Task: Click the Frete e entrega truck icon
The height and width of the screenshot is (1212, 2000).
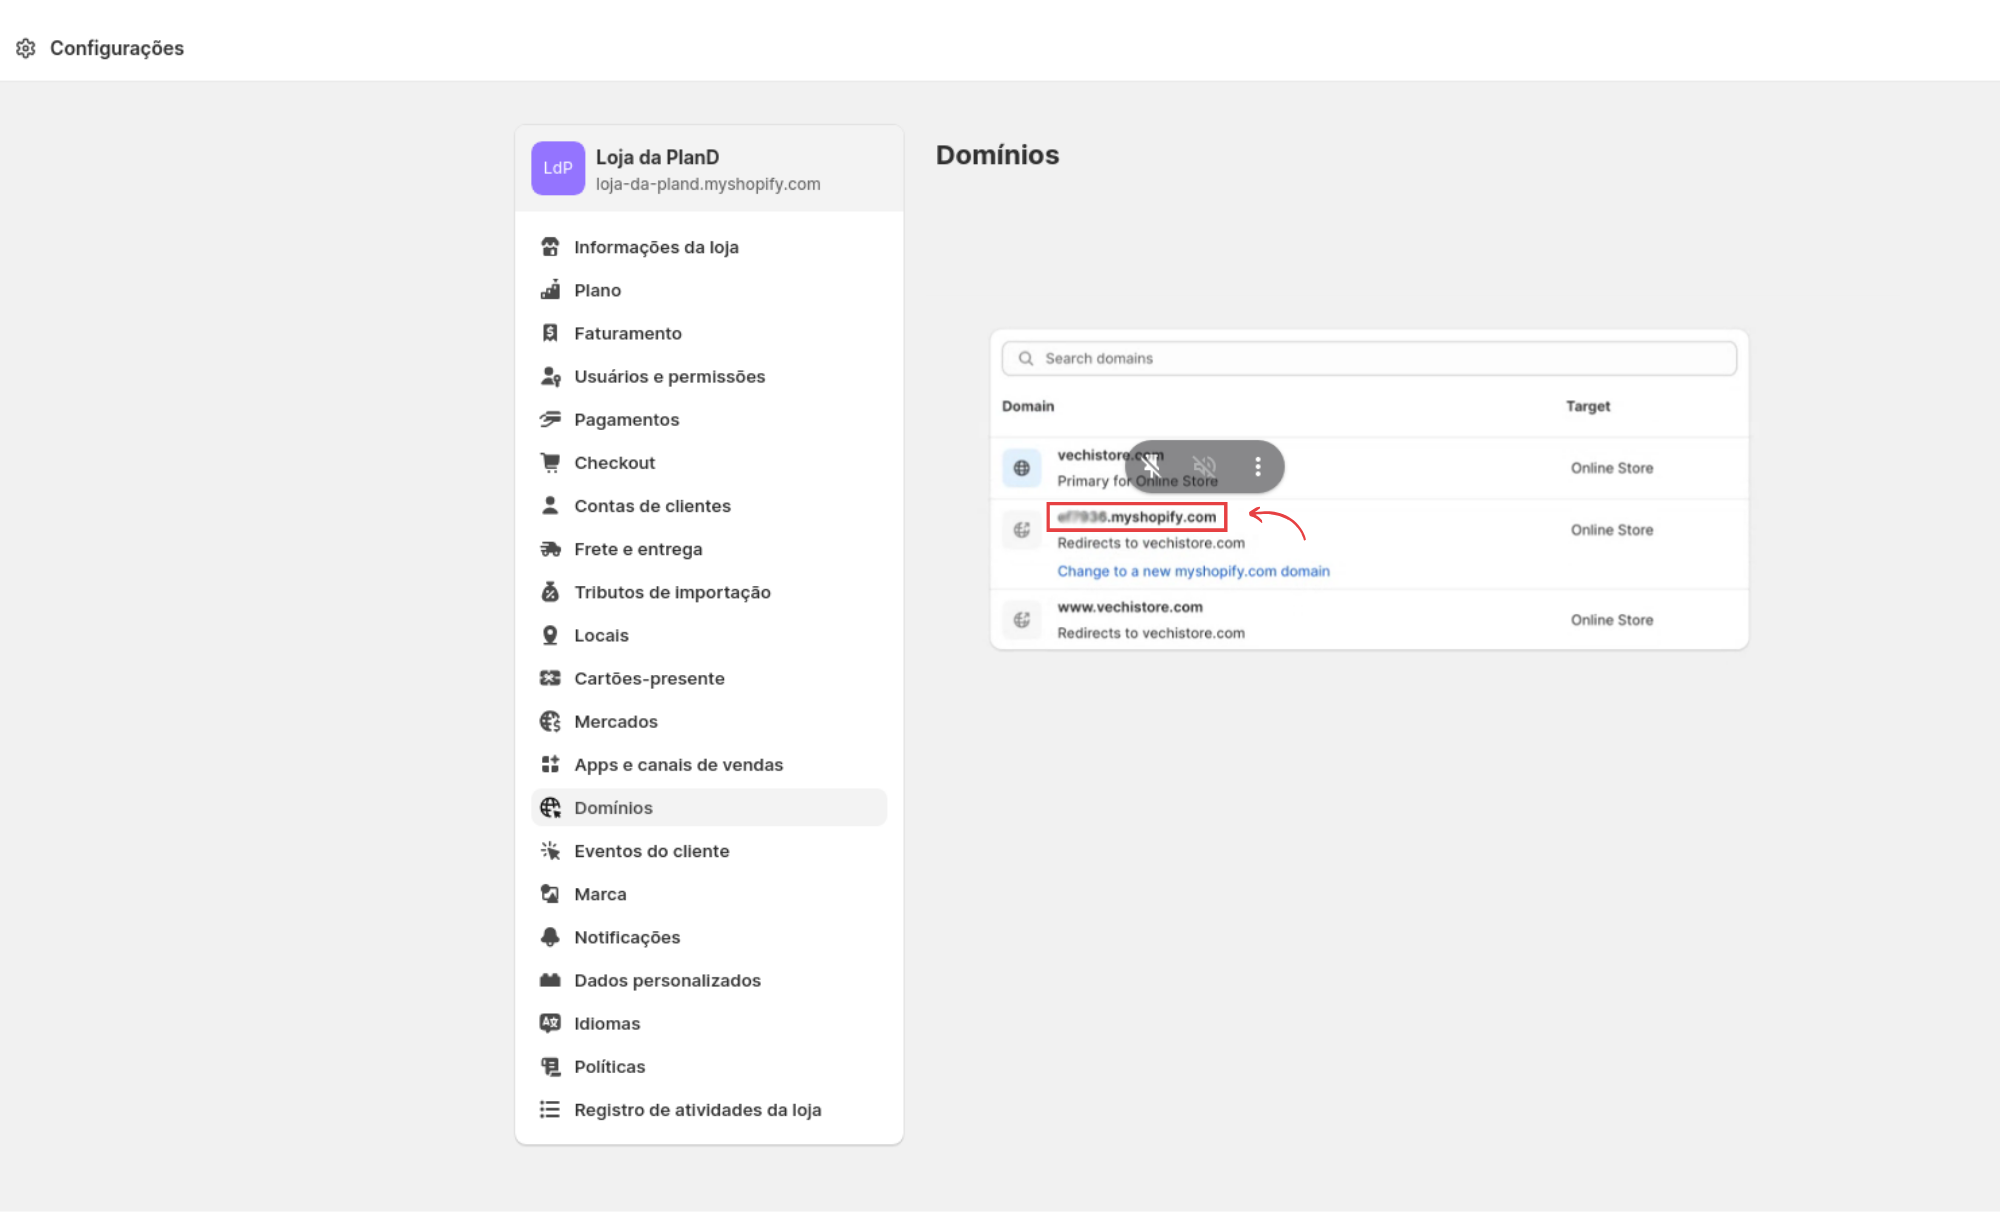Action: (550, 549)
